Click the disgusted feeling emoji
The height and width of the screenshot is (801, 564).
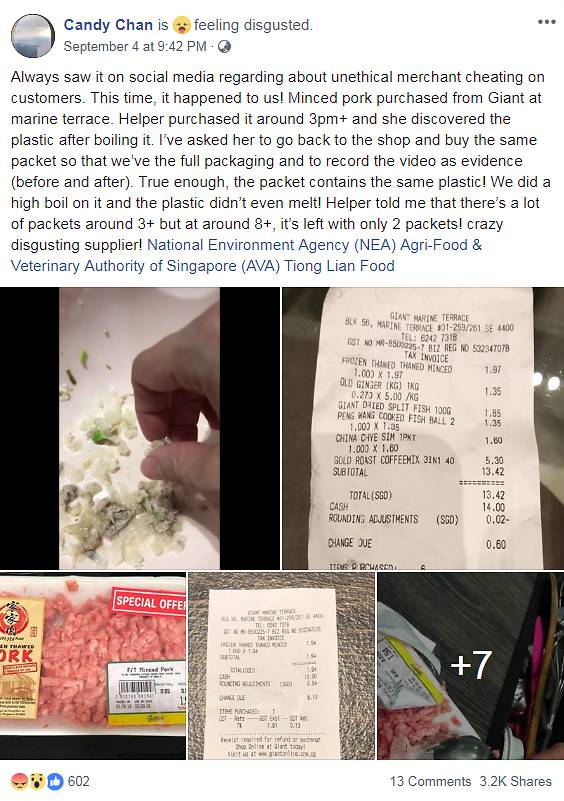(x=181, y=25)
